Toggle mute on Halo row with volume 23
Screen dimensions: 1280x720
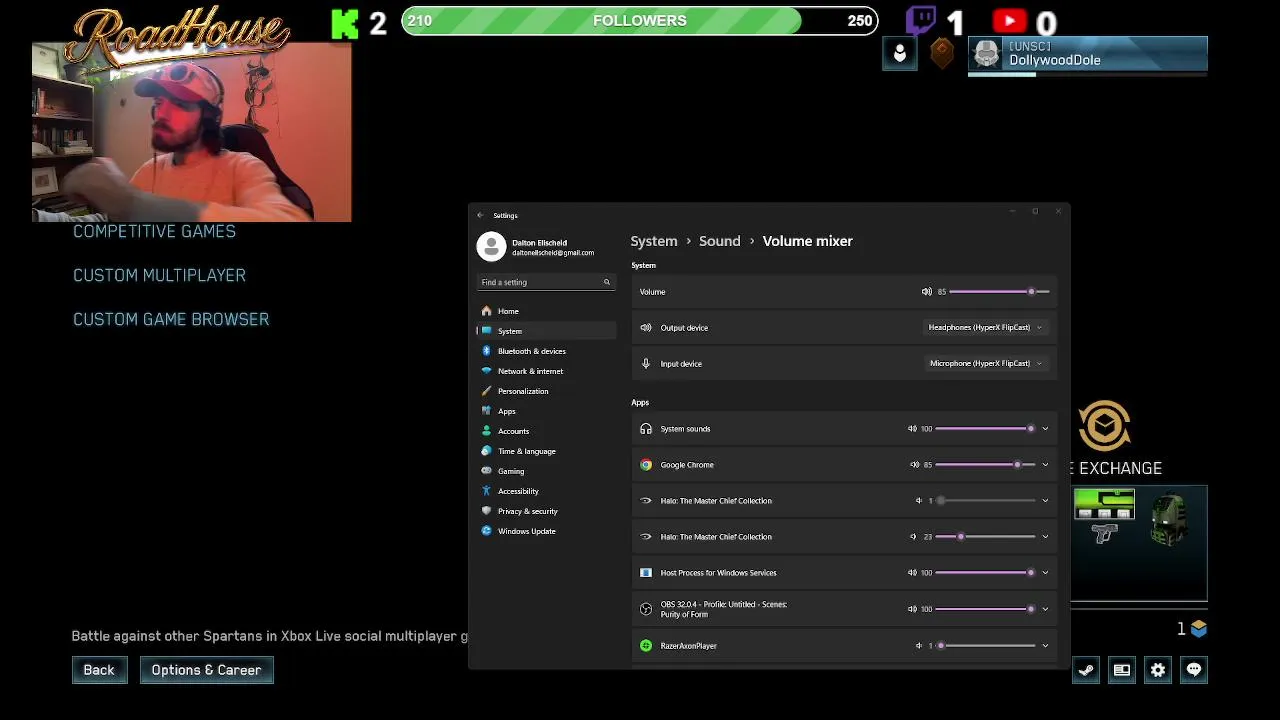913,537
